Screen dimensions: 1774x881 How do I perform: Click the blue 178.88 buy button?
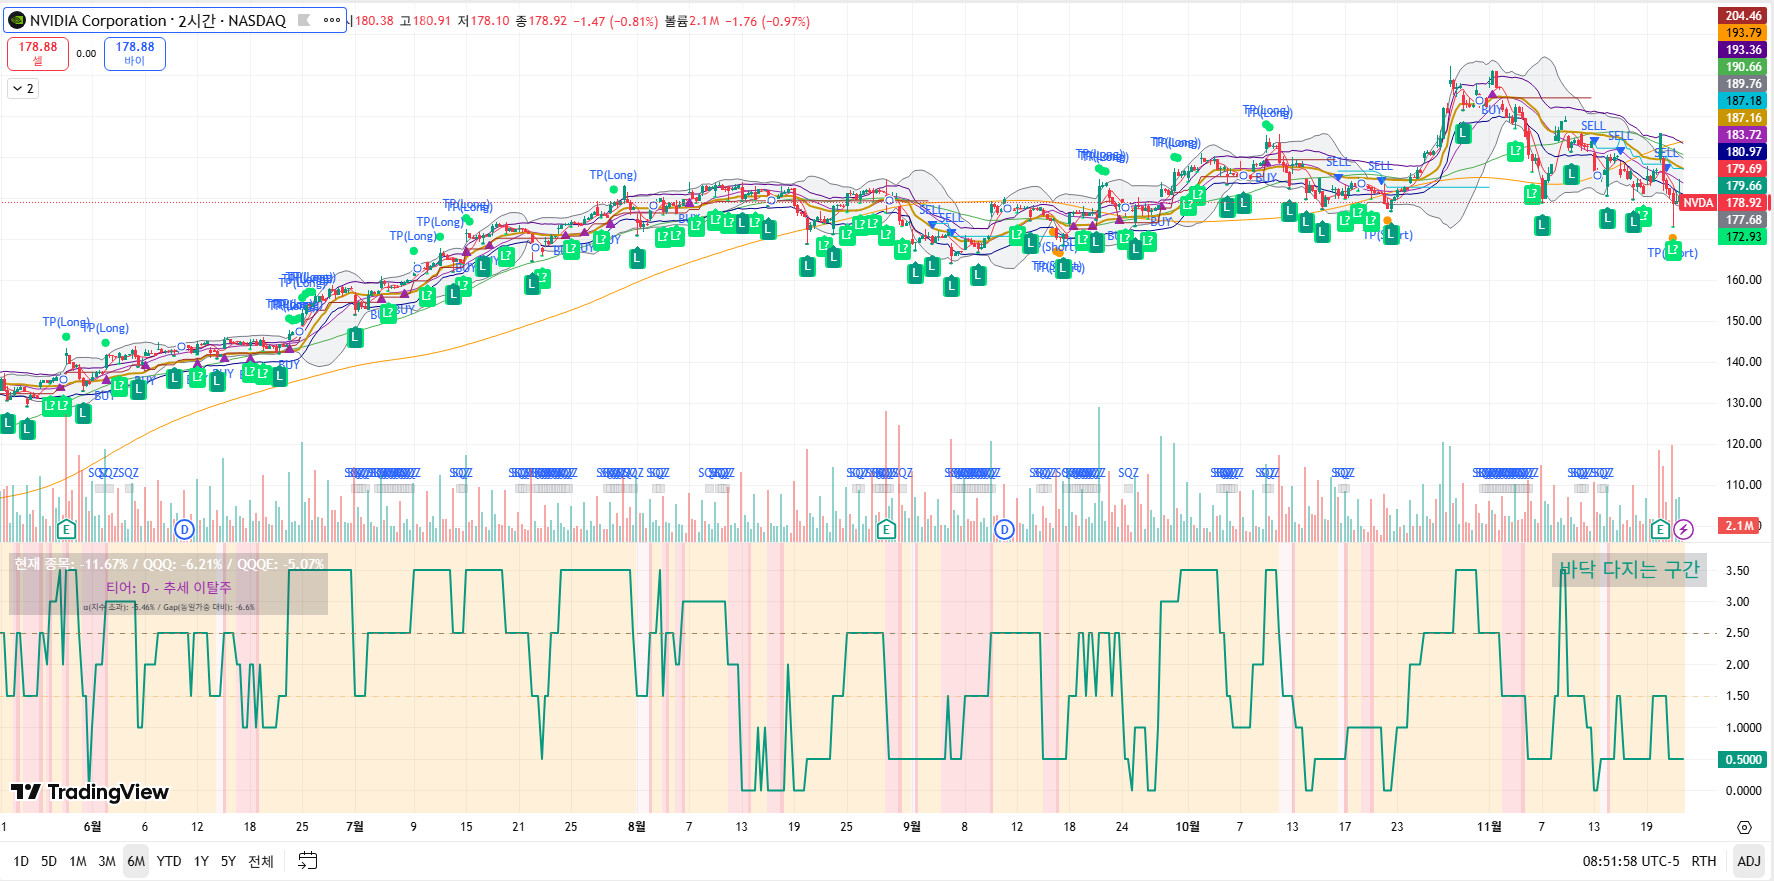click(x=135, y=53)
